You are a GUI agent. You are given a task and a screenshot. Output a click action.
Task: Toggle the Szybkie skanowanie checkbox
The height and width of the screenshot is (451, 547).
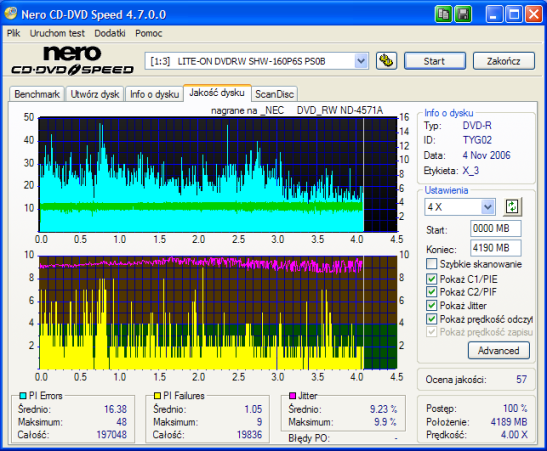click(x=432, y=264)
